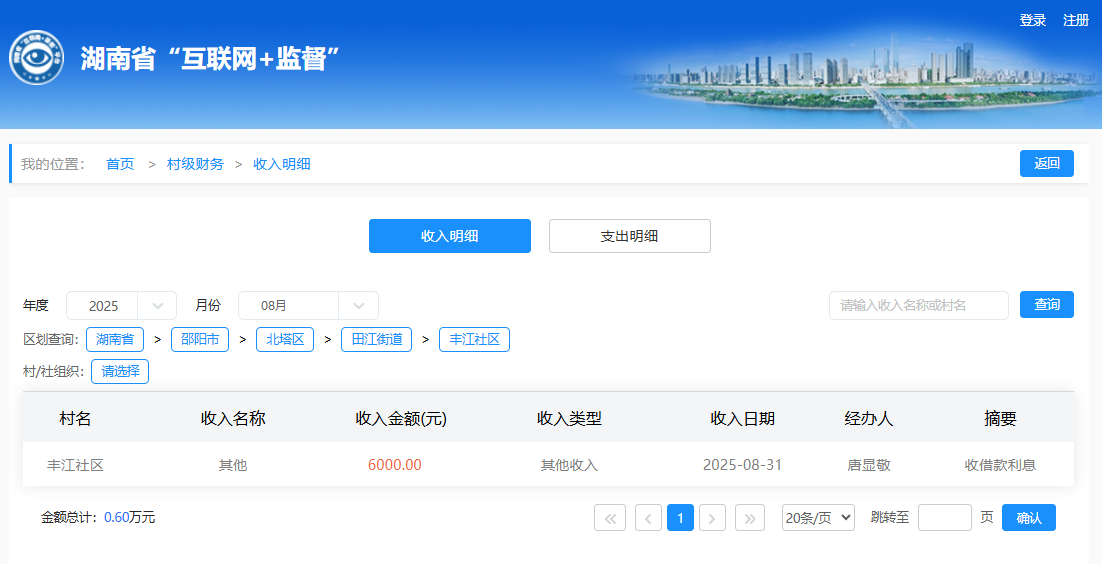Select the 邵阳市 region tag
The image size is (1102, 564).
pyautogui.click(x=200, y=339)
